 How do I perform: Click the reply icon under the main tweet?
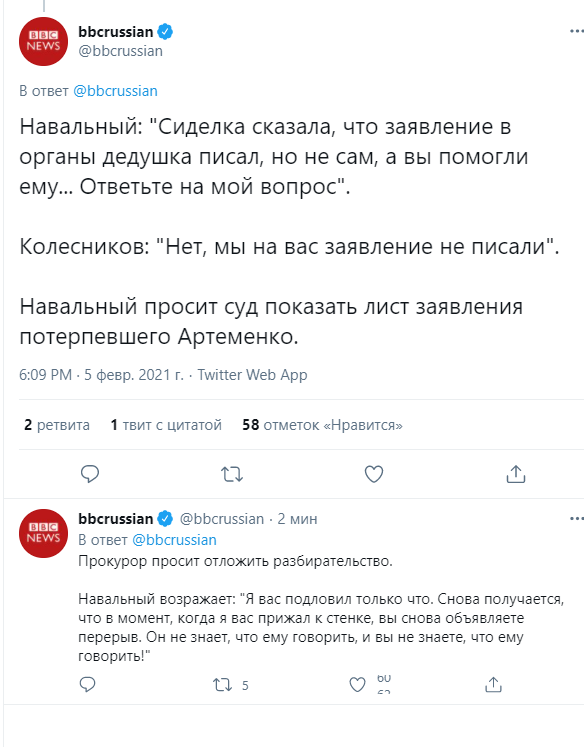(x=90, y=474)
